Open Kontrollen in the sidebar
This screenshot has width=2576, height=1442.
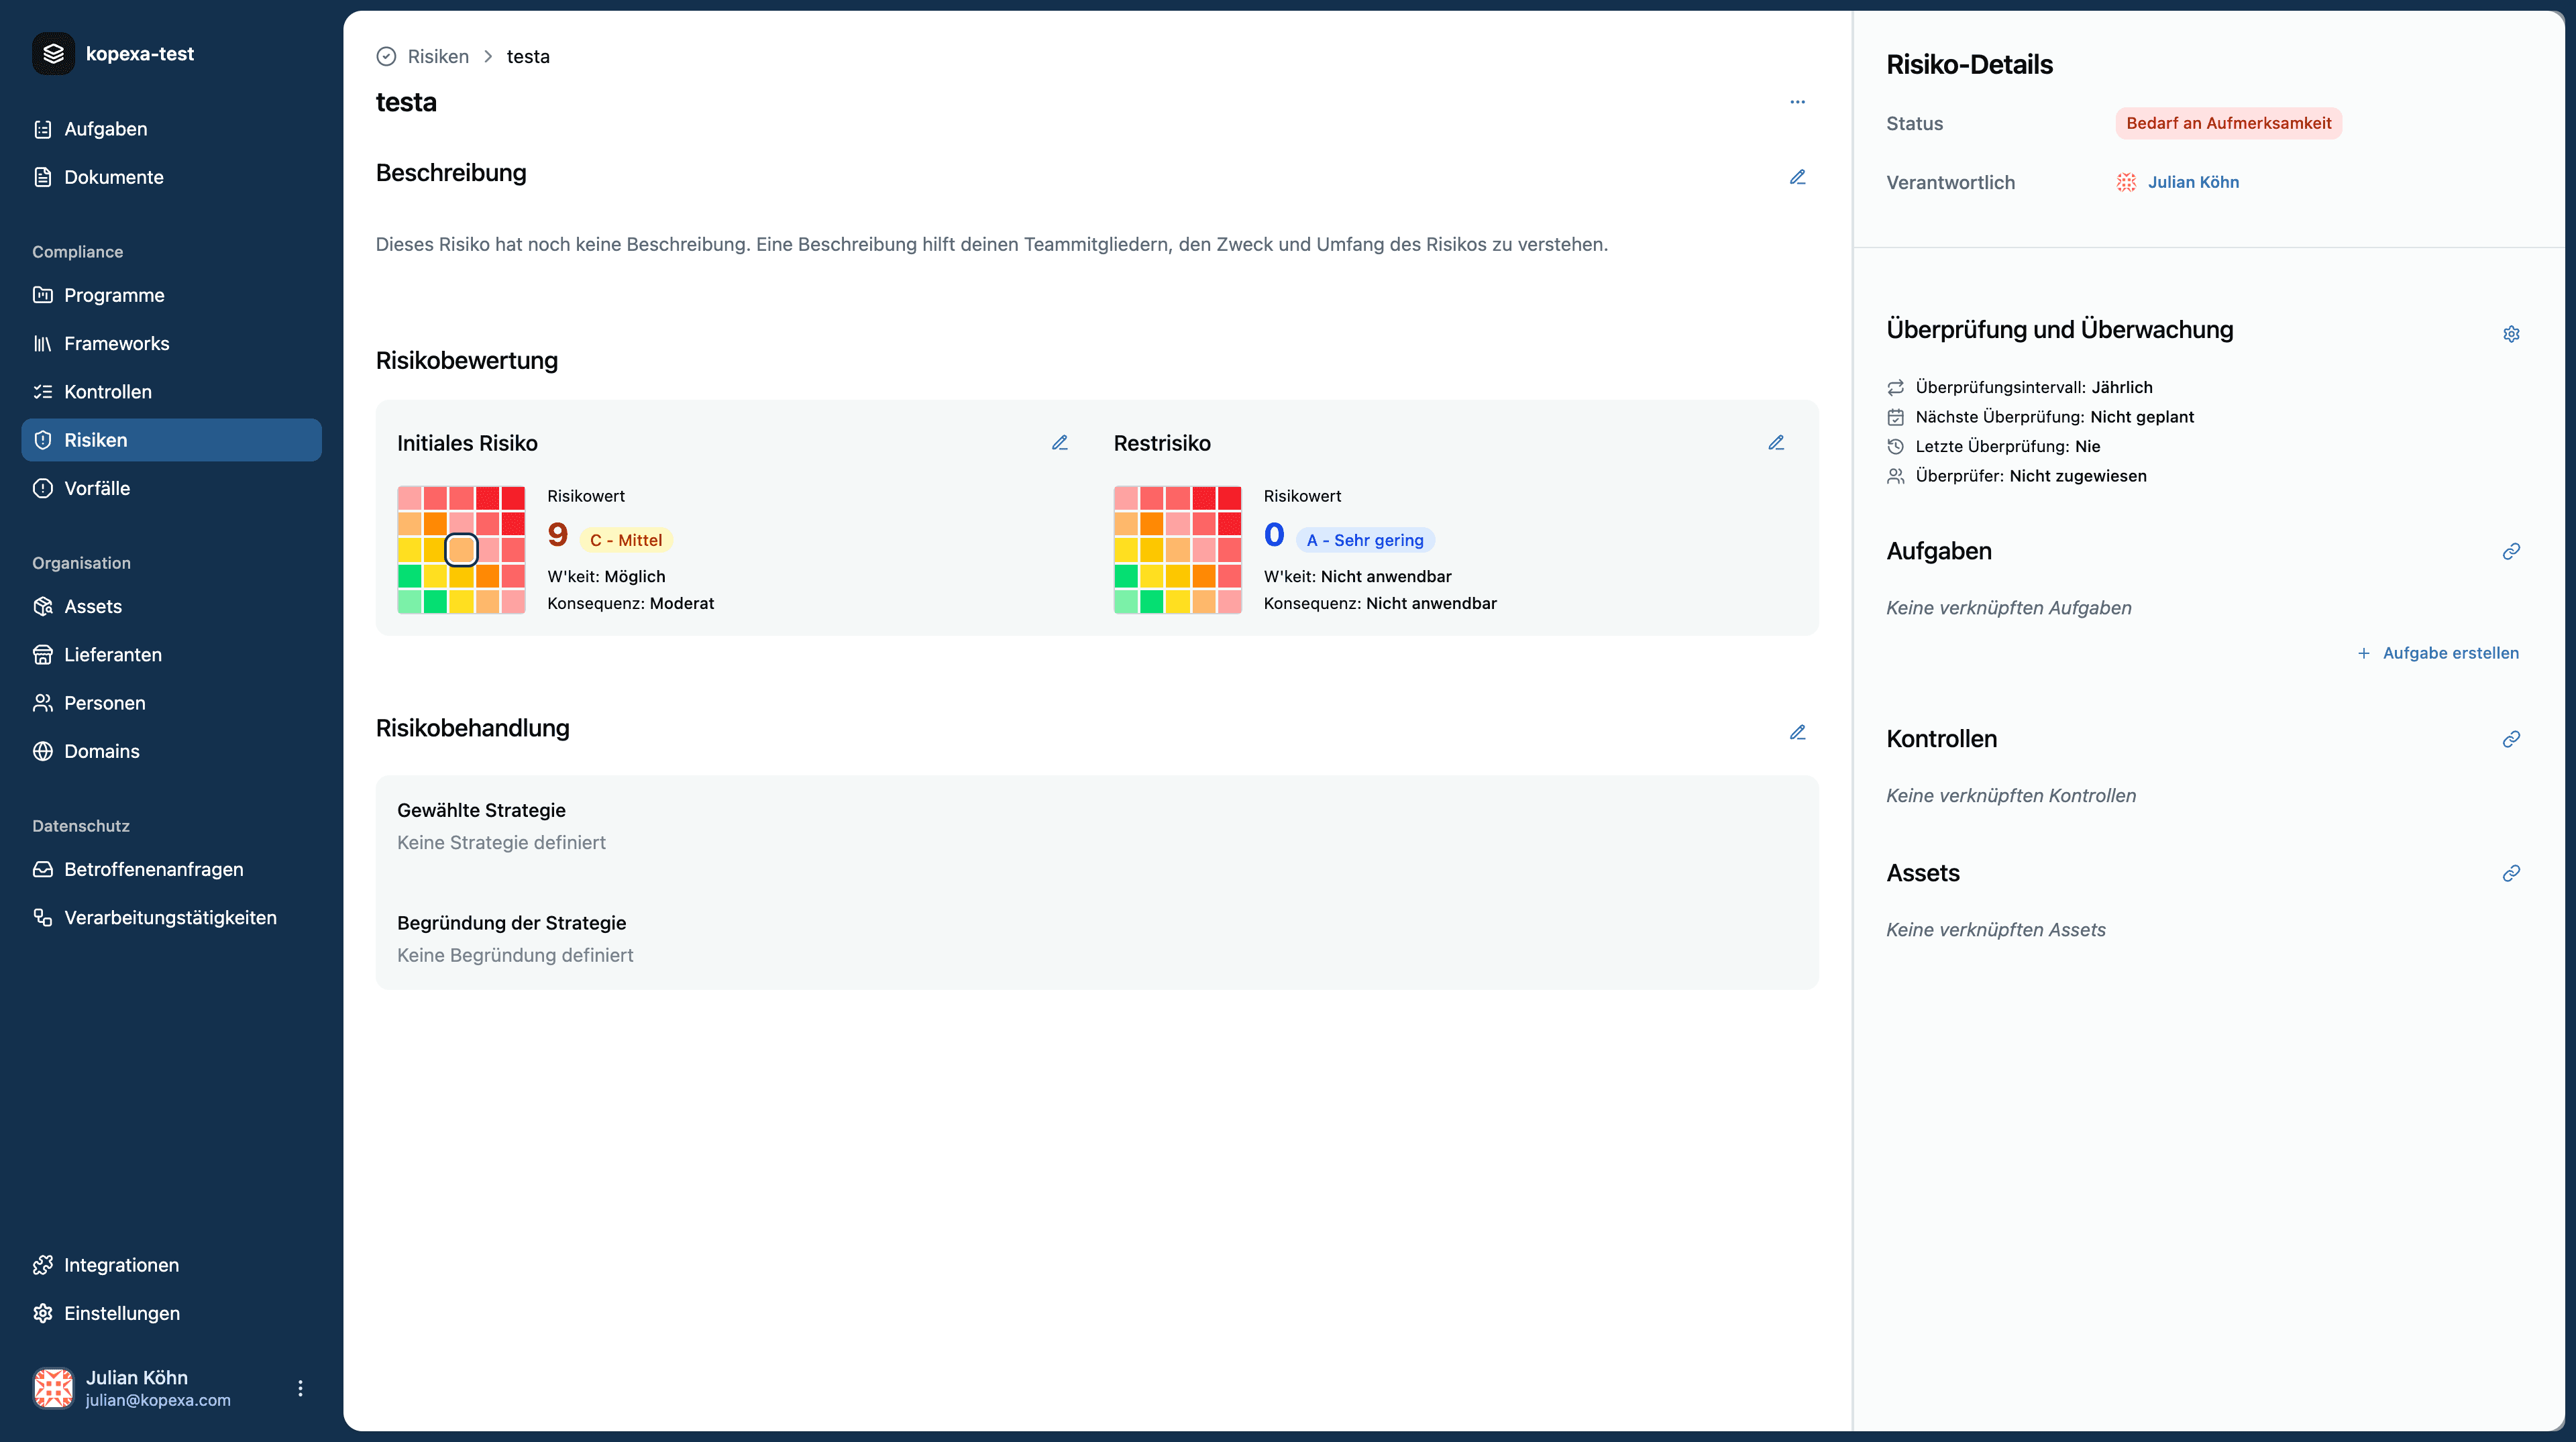point(108,391)
